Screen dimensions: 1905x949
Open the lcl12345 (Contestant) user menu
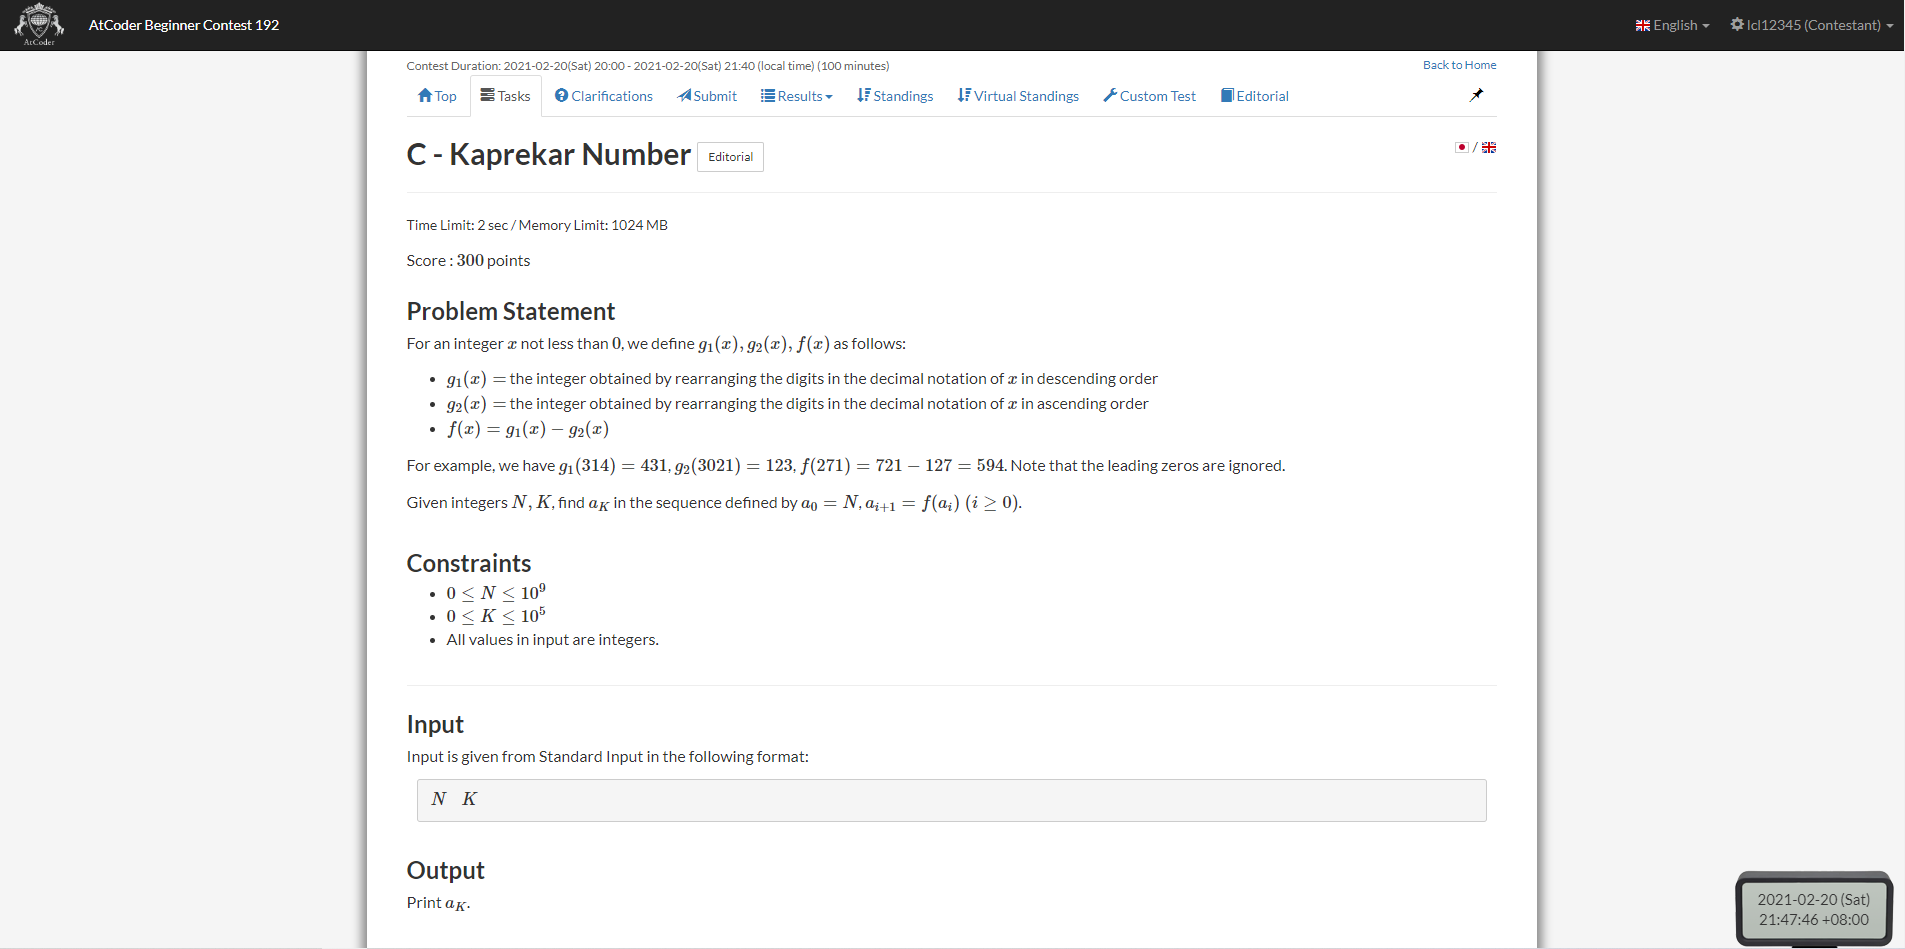click(1812, 25)
